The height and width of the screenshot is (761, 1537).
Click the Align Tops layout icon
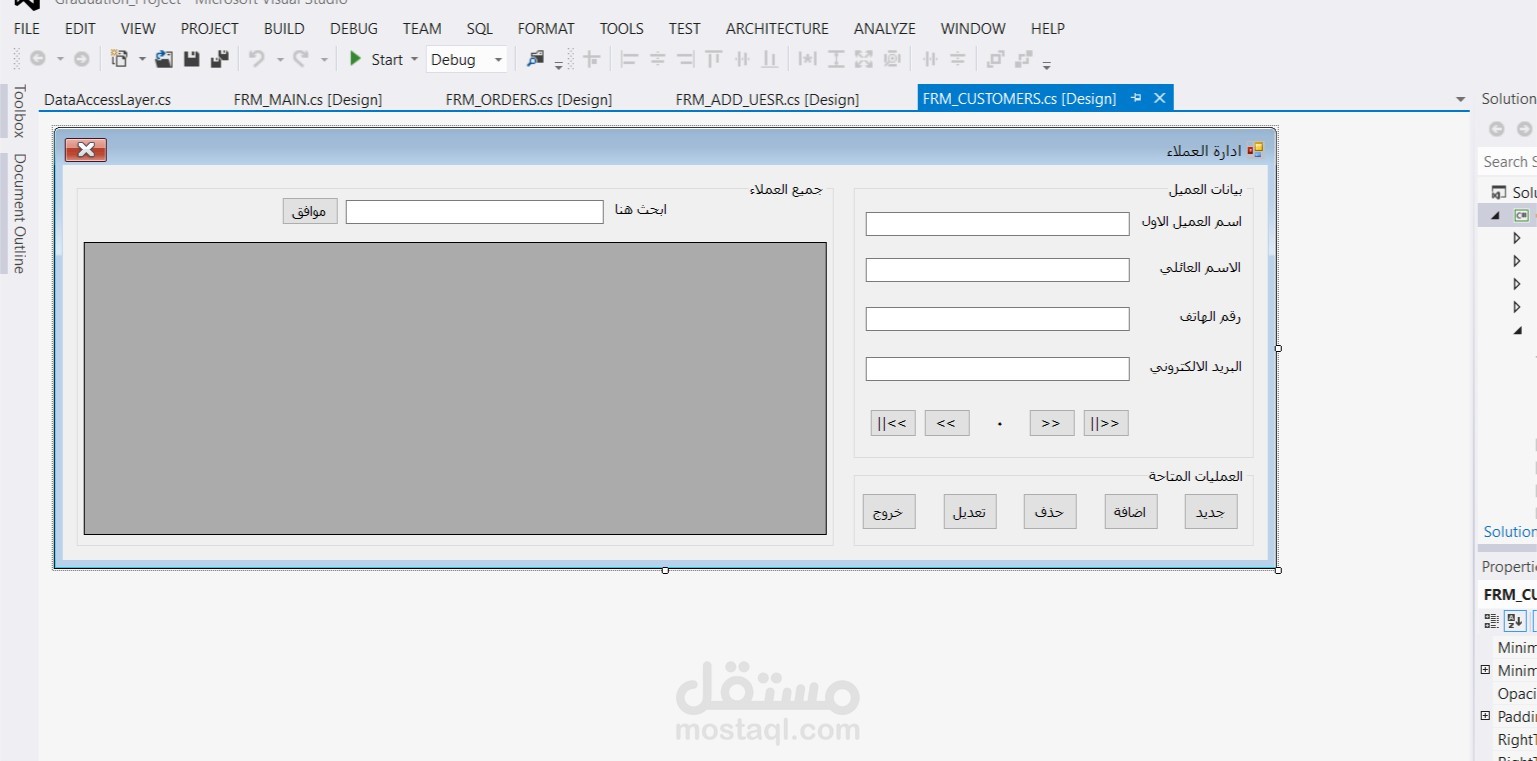[713, 59]
